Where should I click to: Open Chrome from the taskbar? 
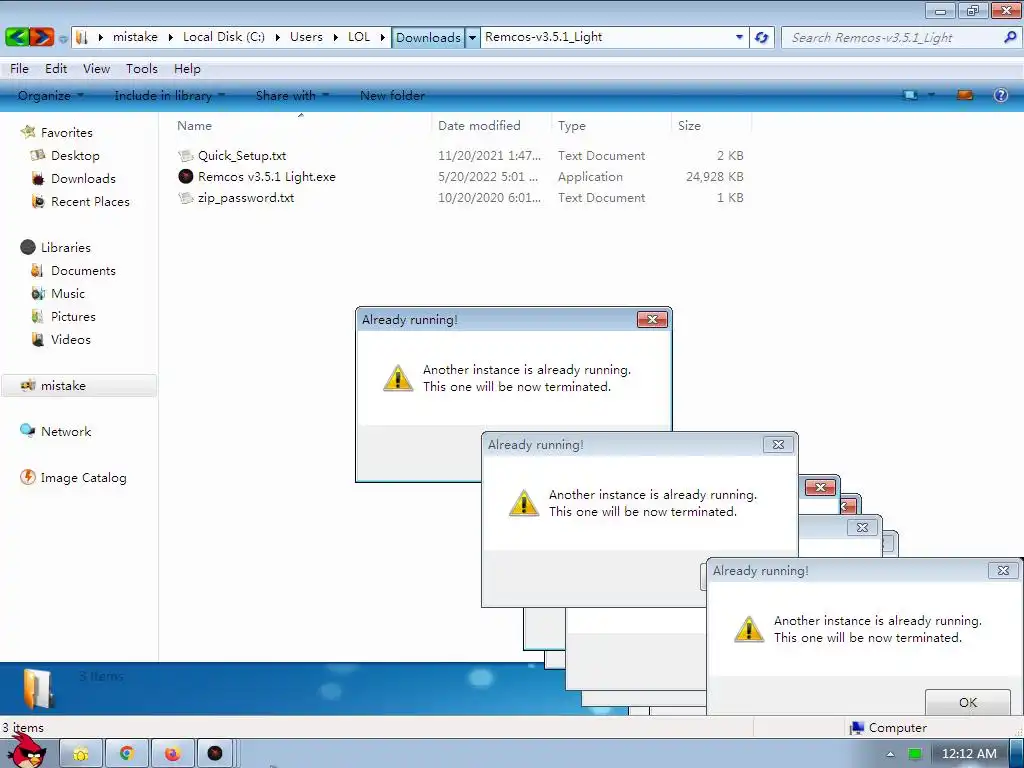127,754
